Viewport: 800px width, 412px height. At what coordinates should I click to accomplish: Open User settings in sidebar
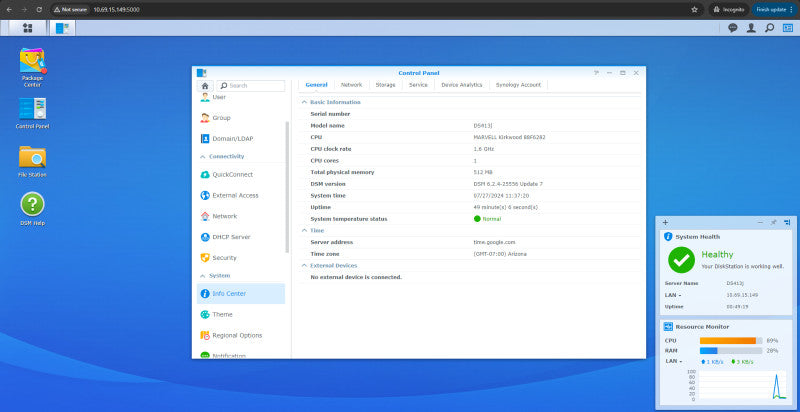coord(241,97)
